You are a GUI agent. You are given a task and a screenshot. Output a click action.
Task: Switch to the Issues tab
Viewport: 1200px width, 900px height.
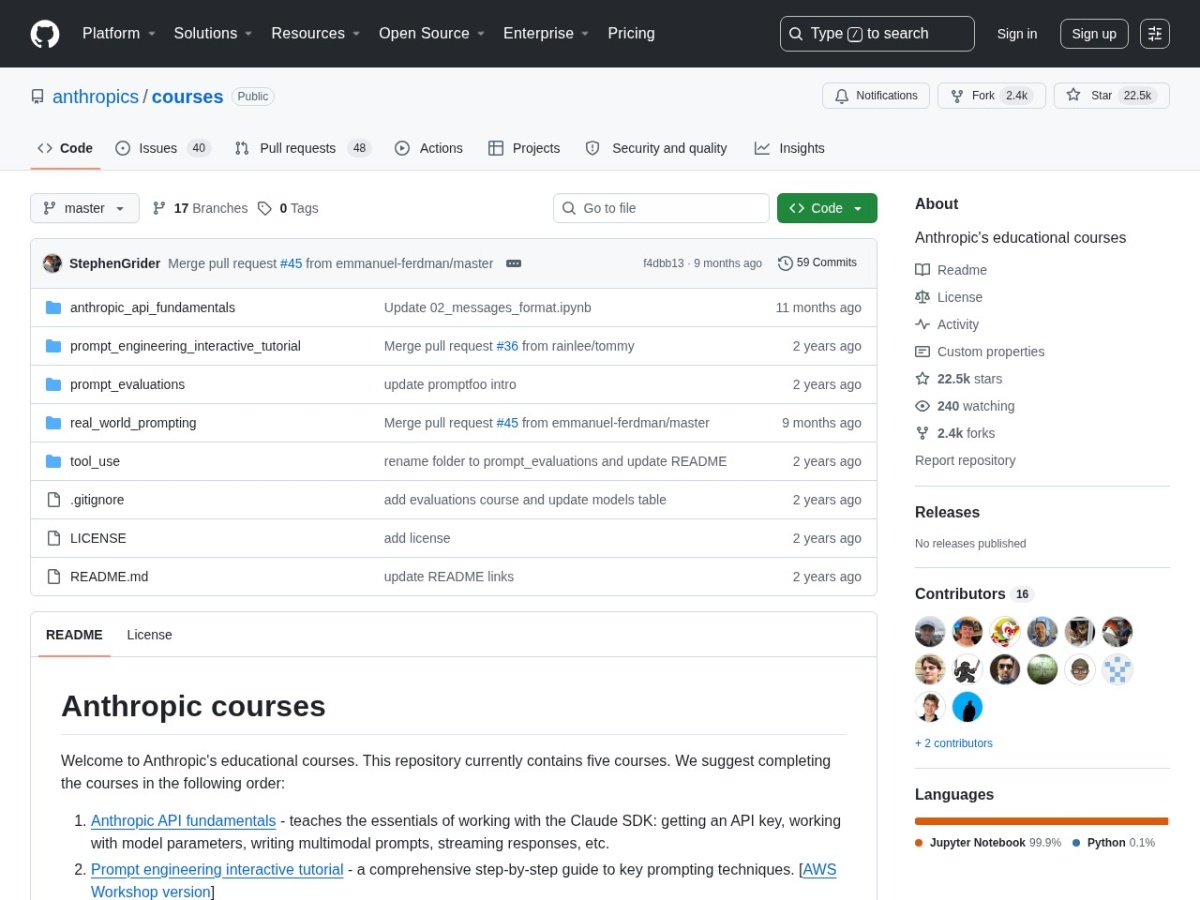163,148
